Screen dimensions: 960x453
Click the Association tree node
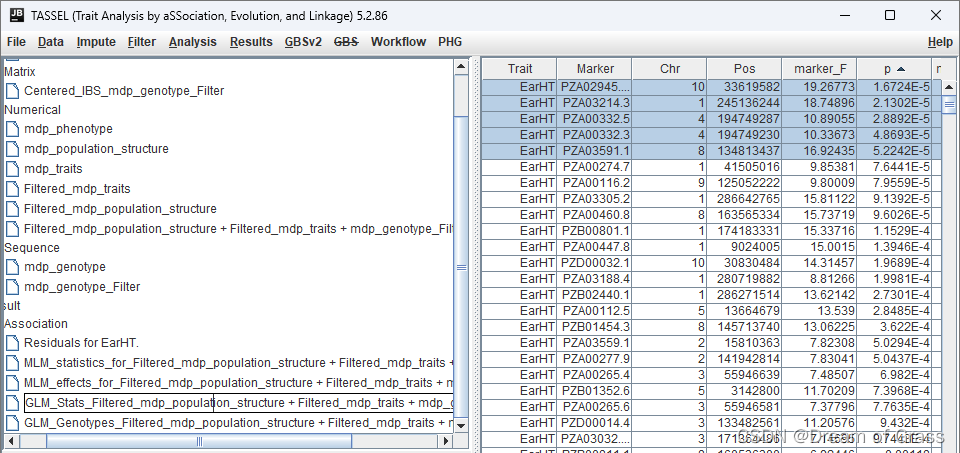[x=36, y=324]
